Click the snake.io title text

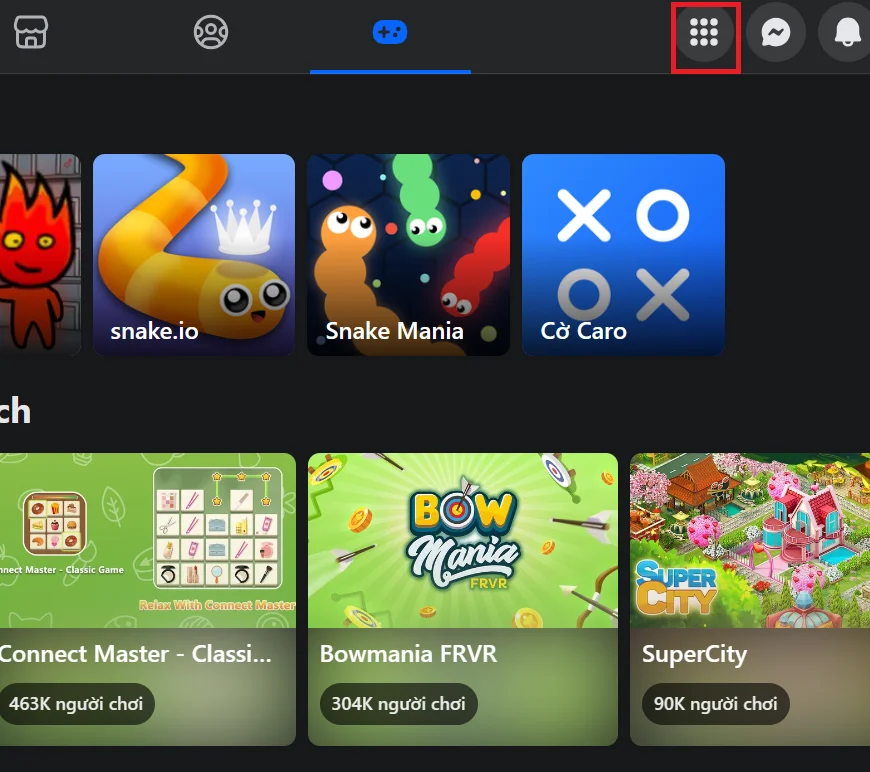[x=155, y=331]
